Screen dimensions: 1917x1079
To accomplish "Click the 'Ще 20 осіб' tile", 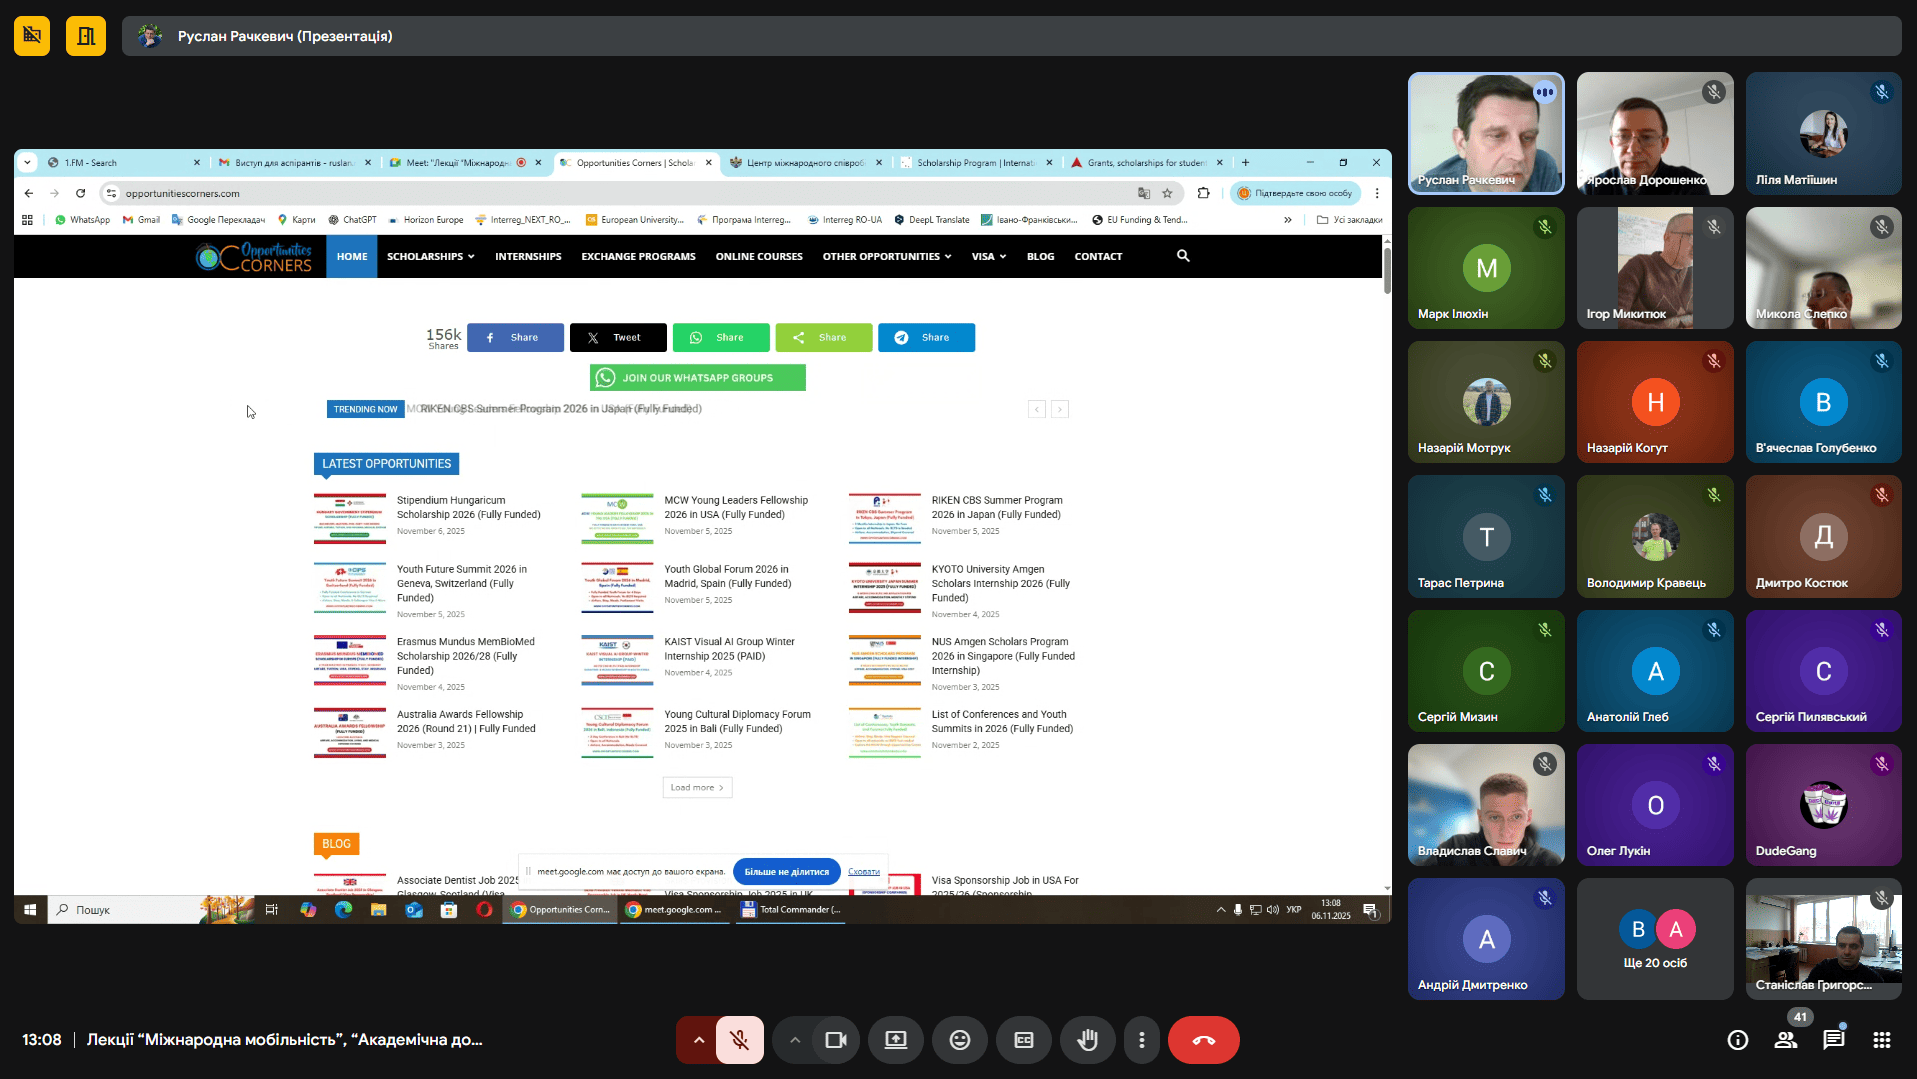I will pos(1655,939).
